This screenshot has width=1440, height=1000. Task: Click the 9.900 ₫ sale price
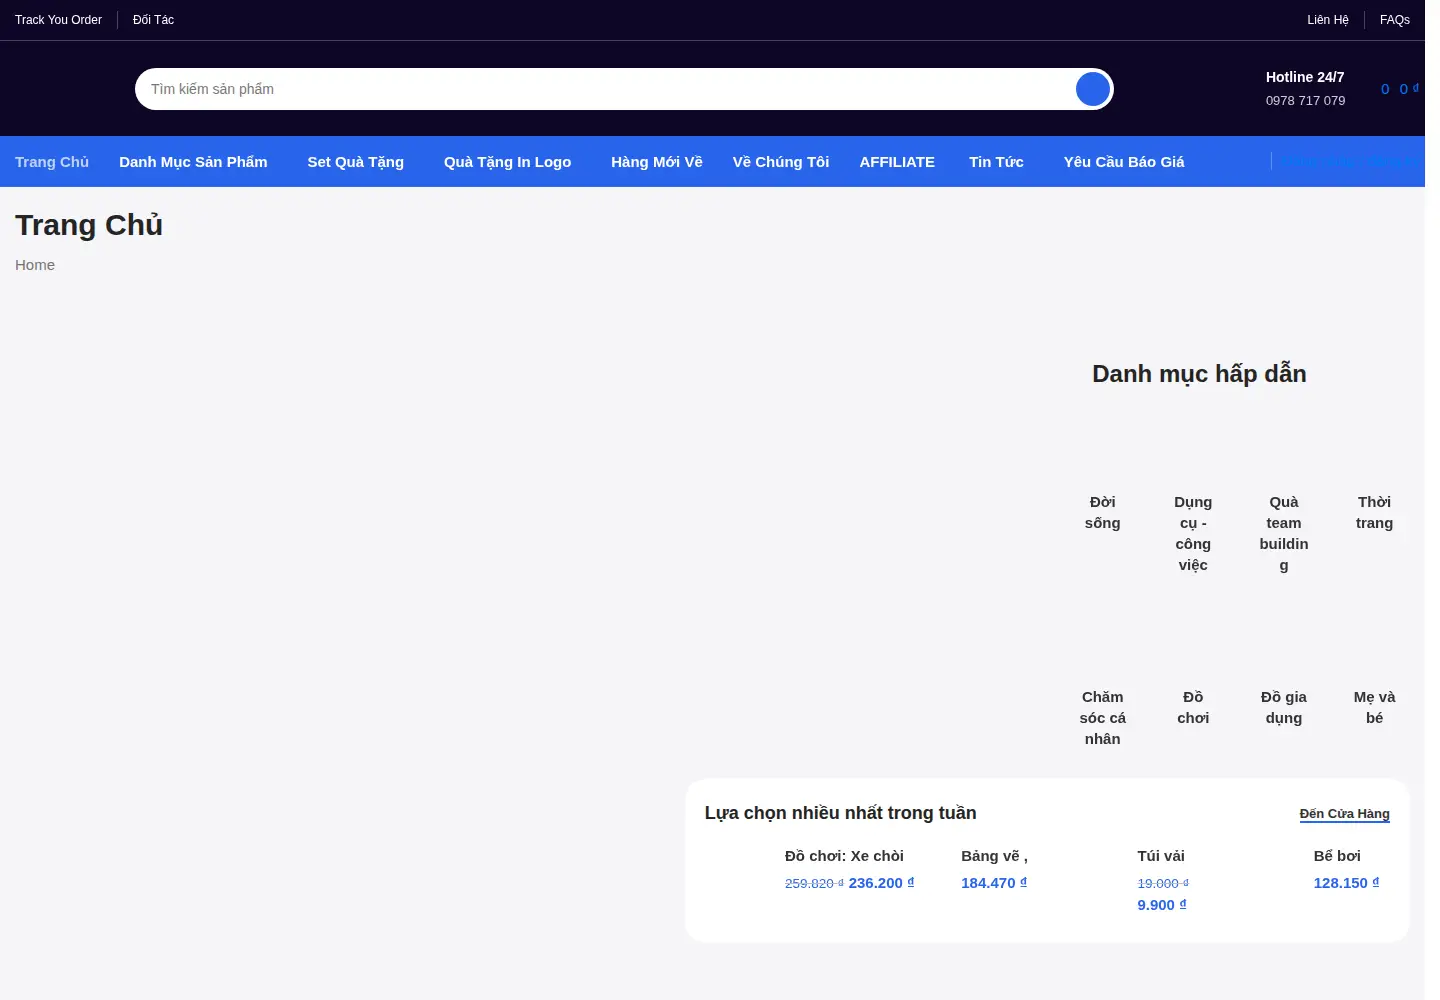(x=1162, y=905)
